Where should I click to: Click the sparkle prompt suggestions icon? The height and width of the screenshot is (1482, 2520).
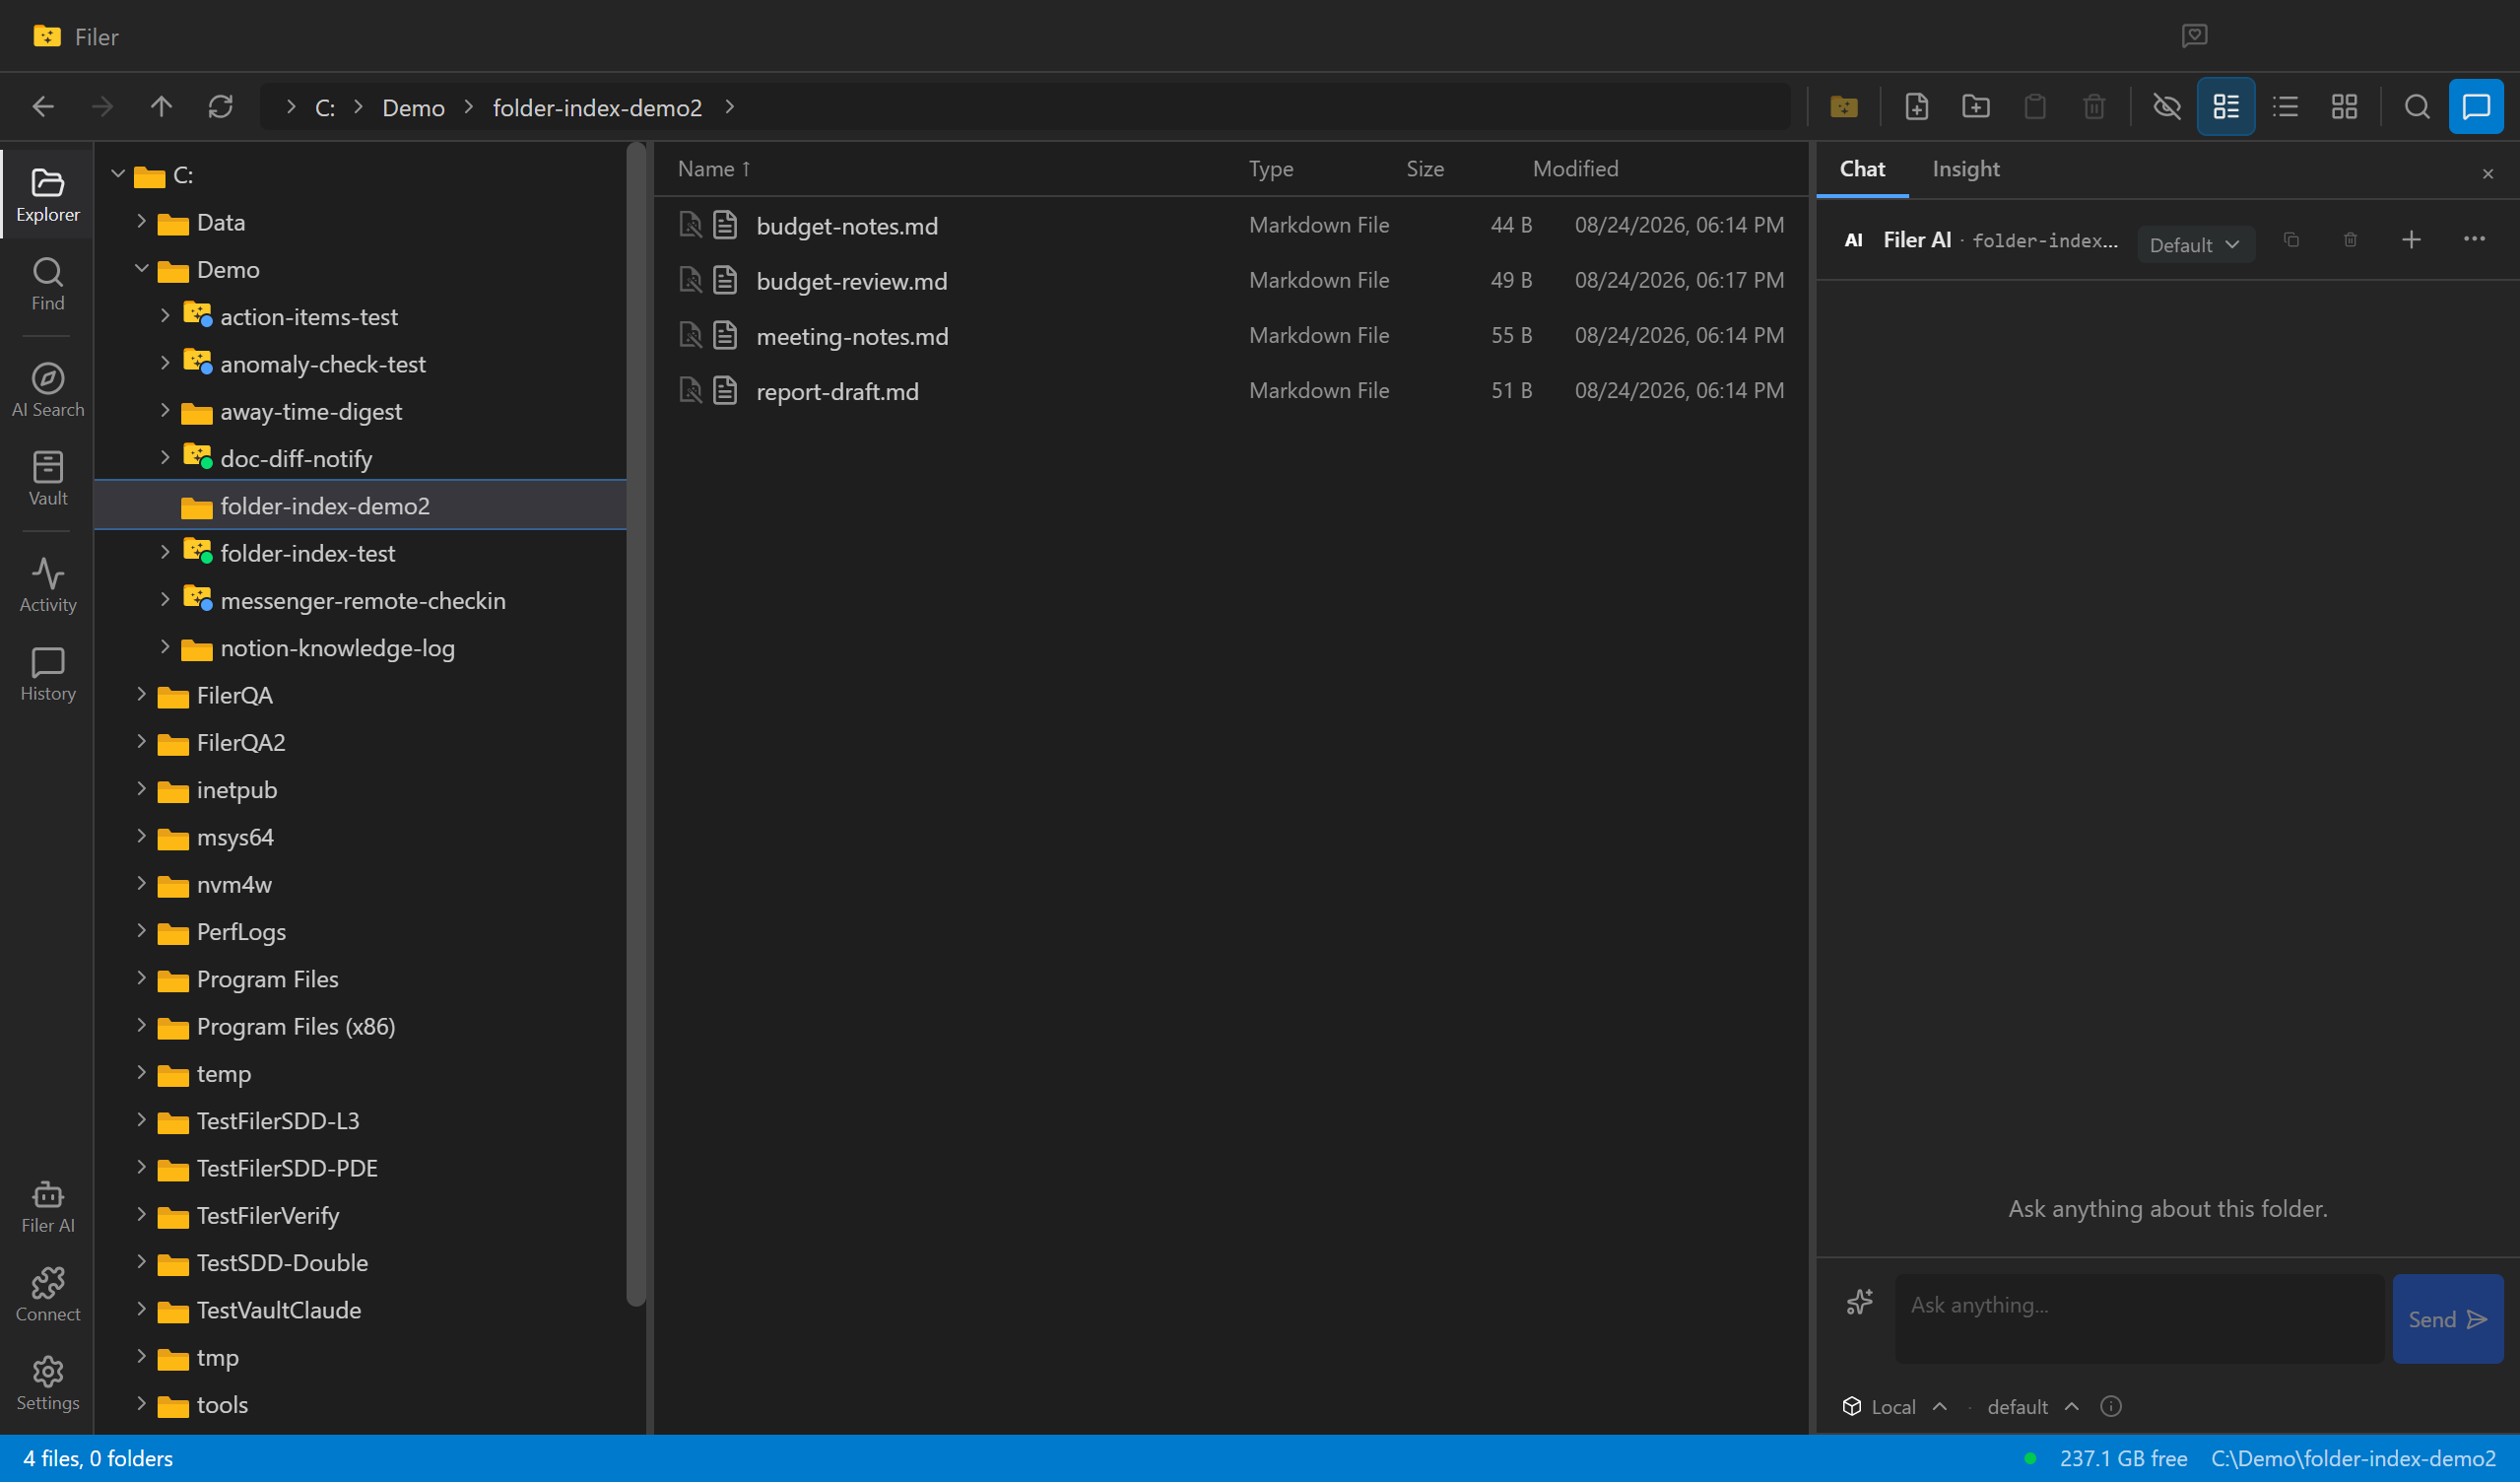[1859, 1302]
